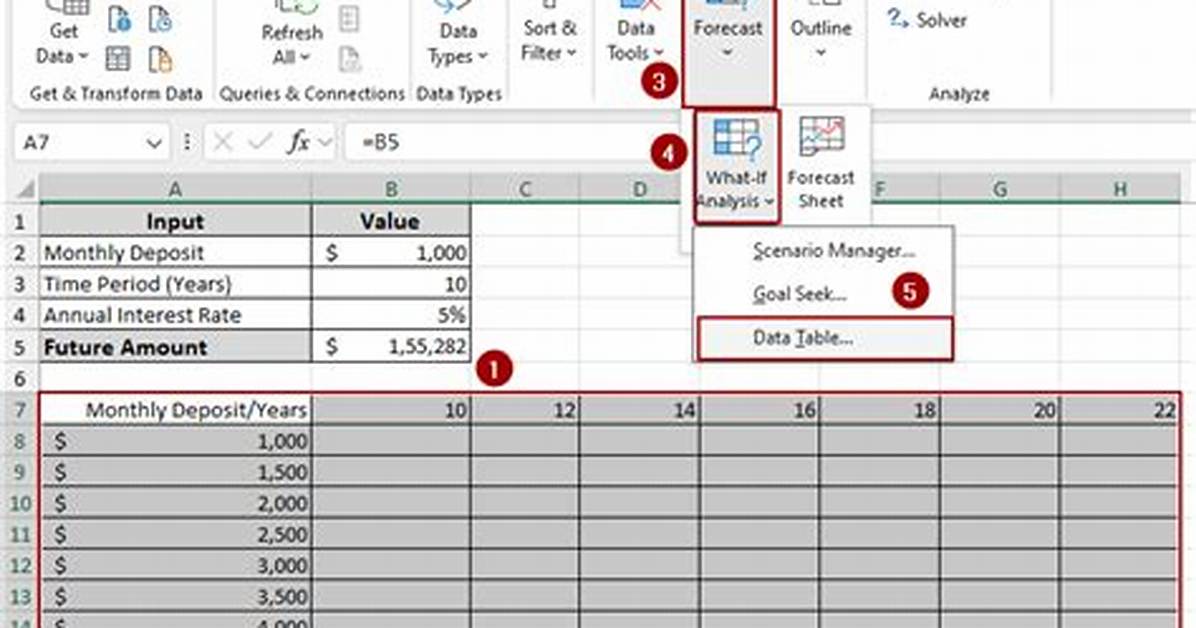Click the Future Amount label cell

(x=175, y=346)
